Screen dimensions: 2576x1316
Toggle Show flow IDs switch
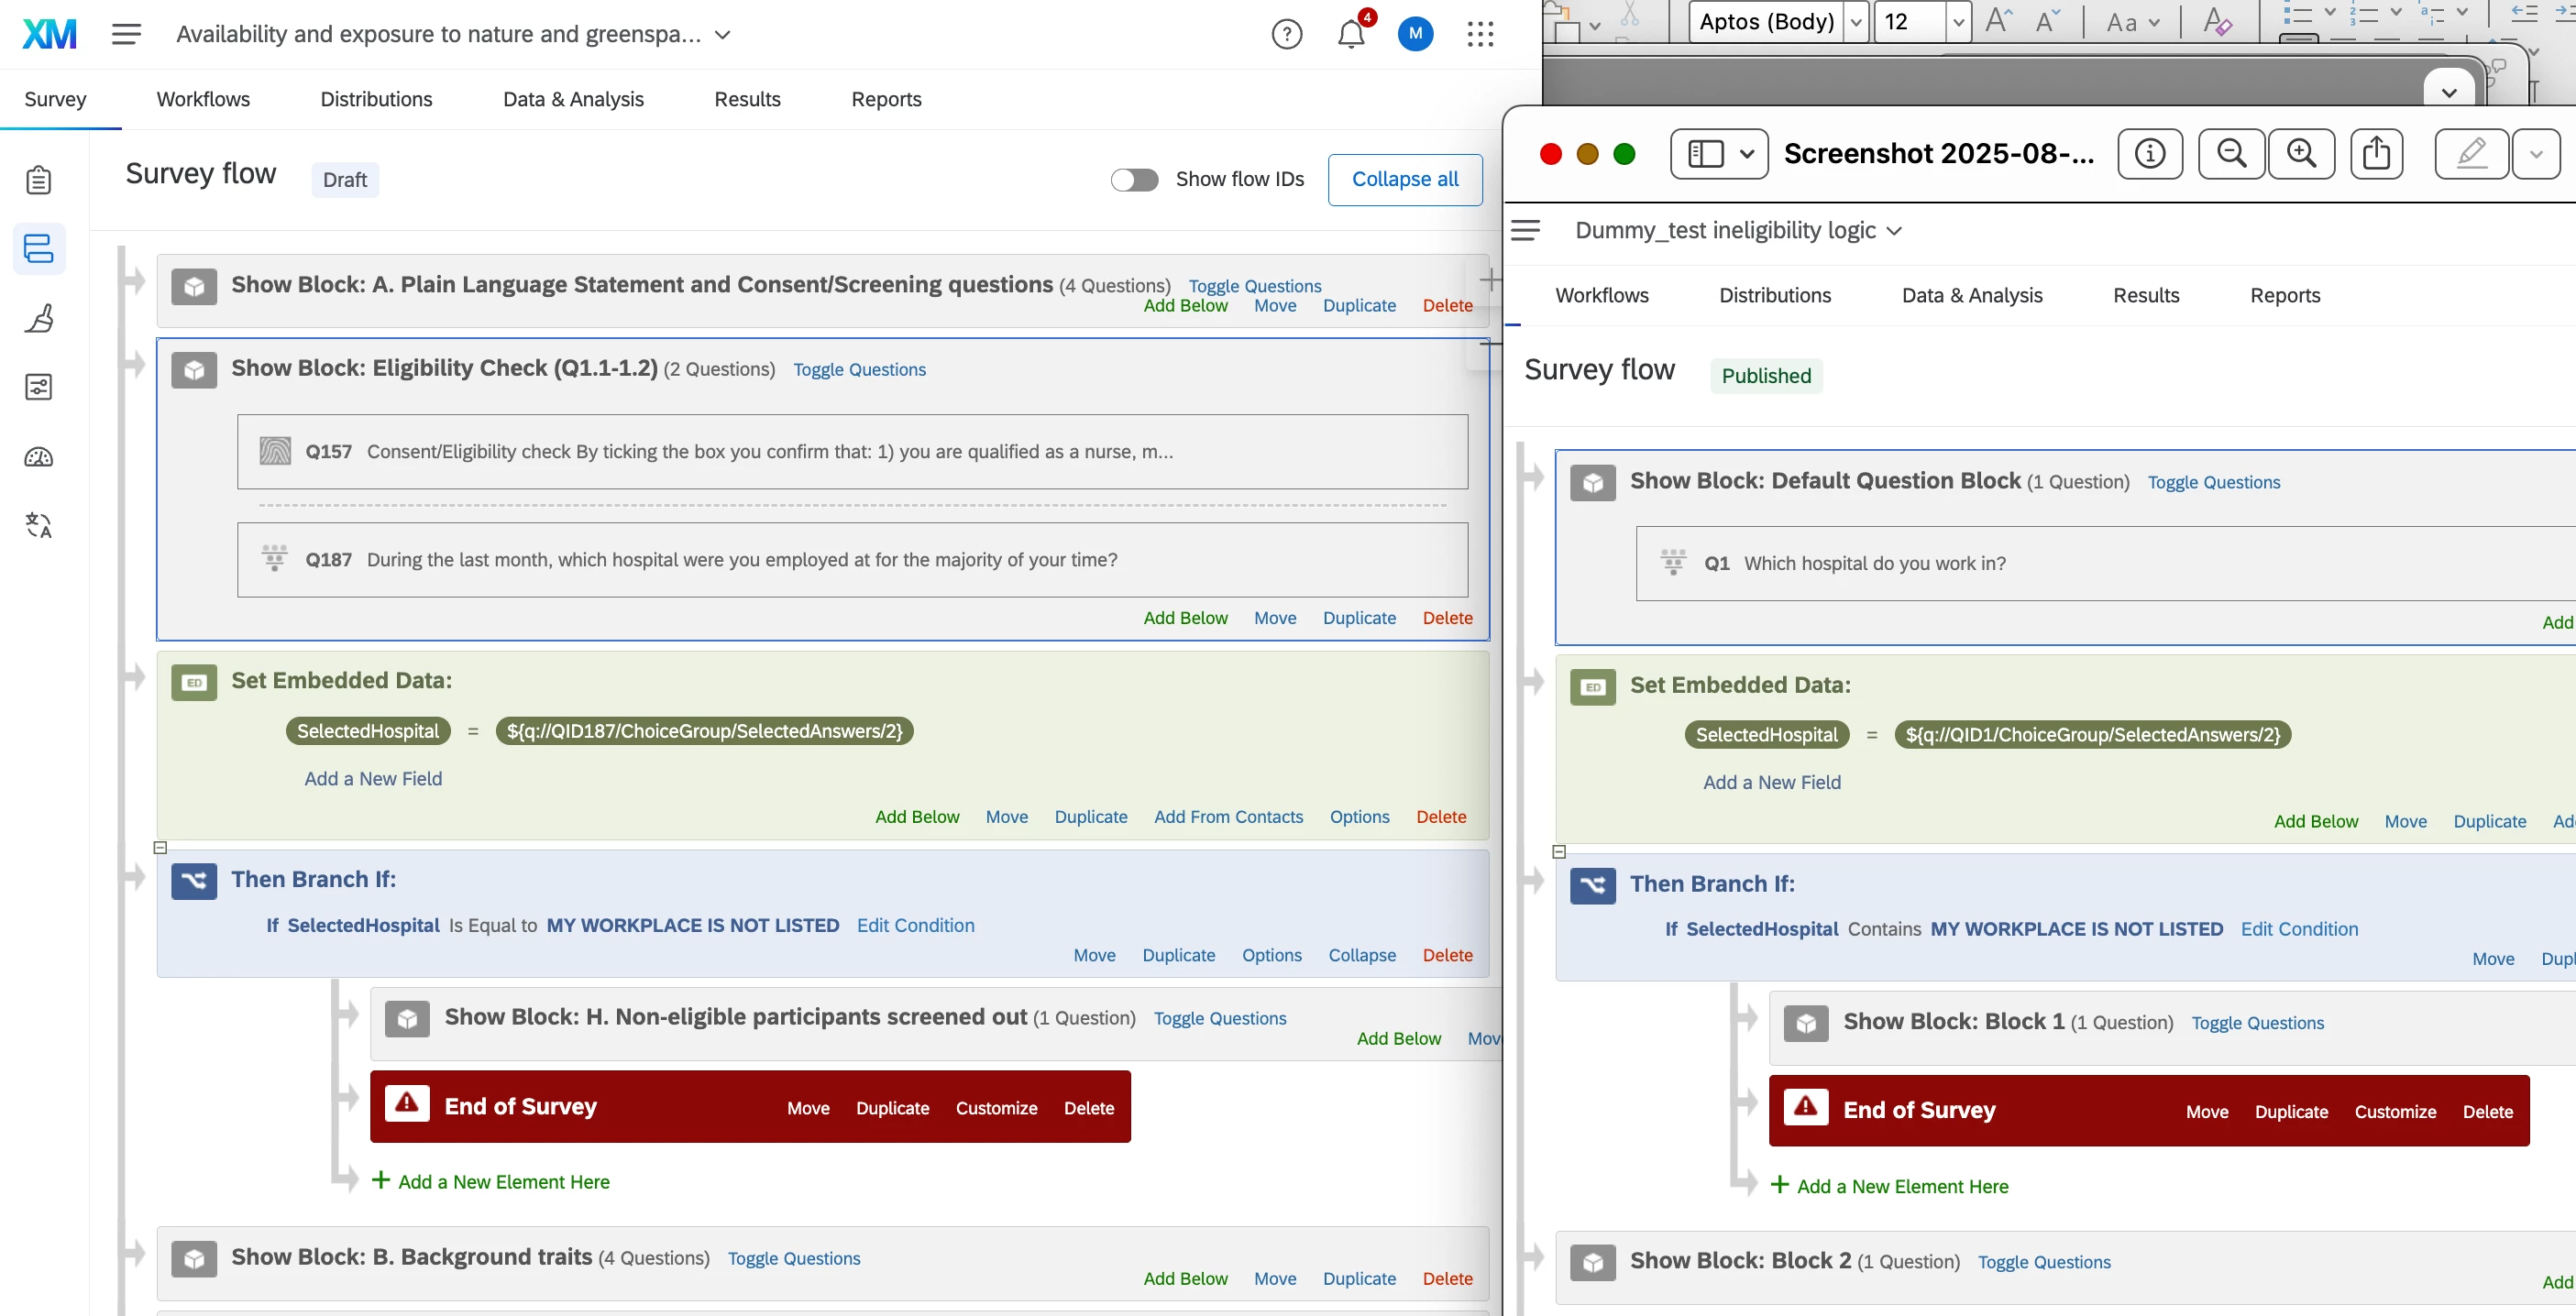tap(1134, 180)
